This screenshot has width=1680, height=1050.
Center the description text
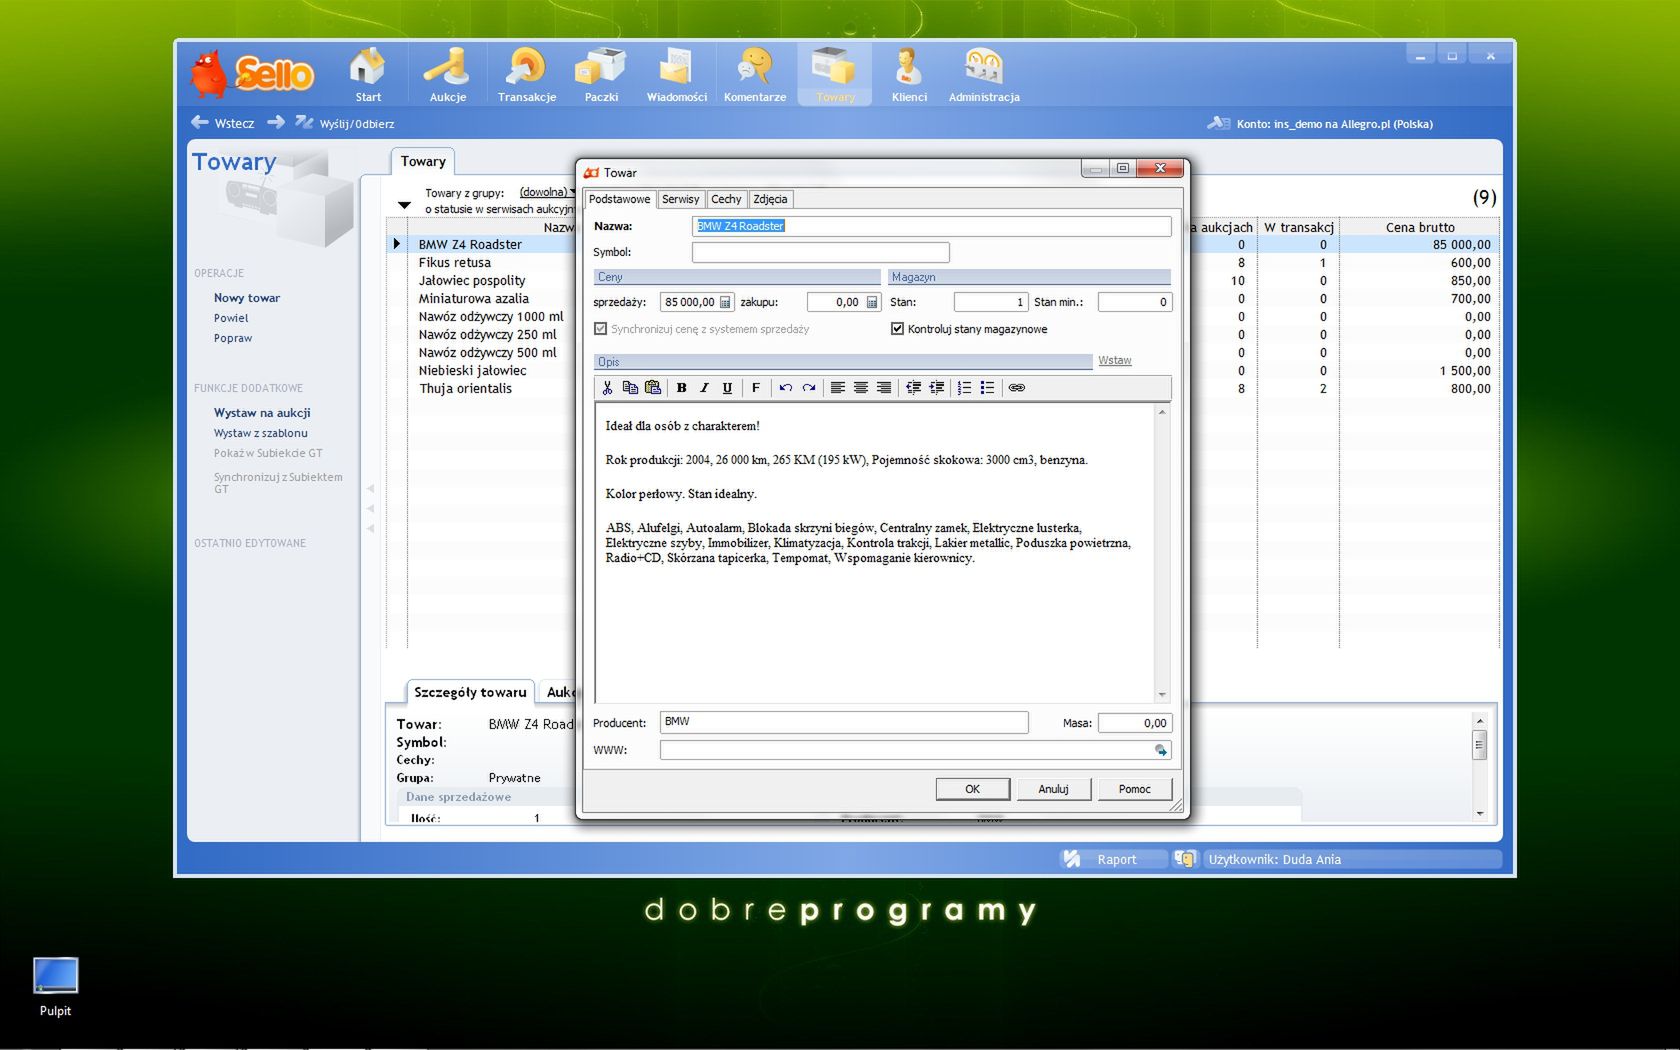(x=861, y=388)
